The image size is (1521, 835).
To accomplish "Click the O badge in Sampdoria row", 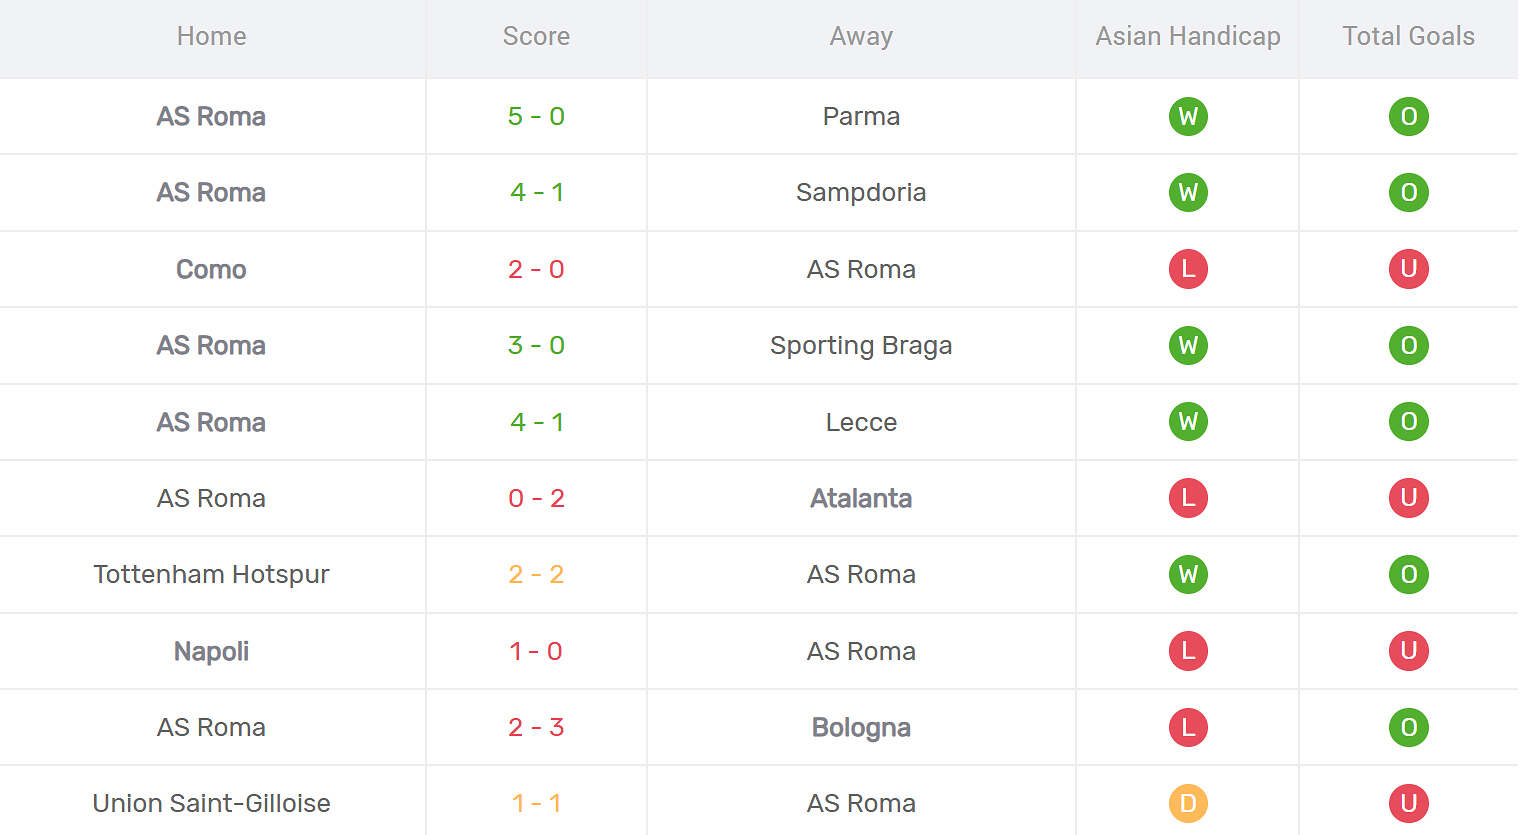I will tap(1408, 192).
